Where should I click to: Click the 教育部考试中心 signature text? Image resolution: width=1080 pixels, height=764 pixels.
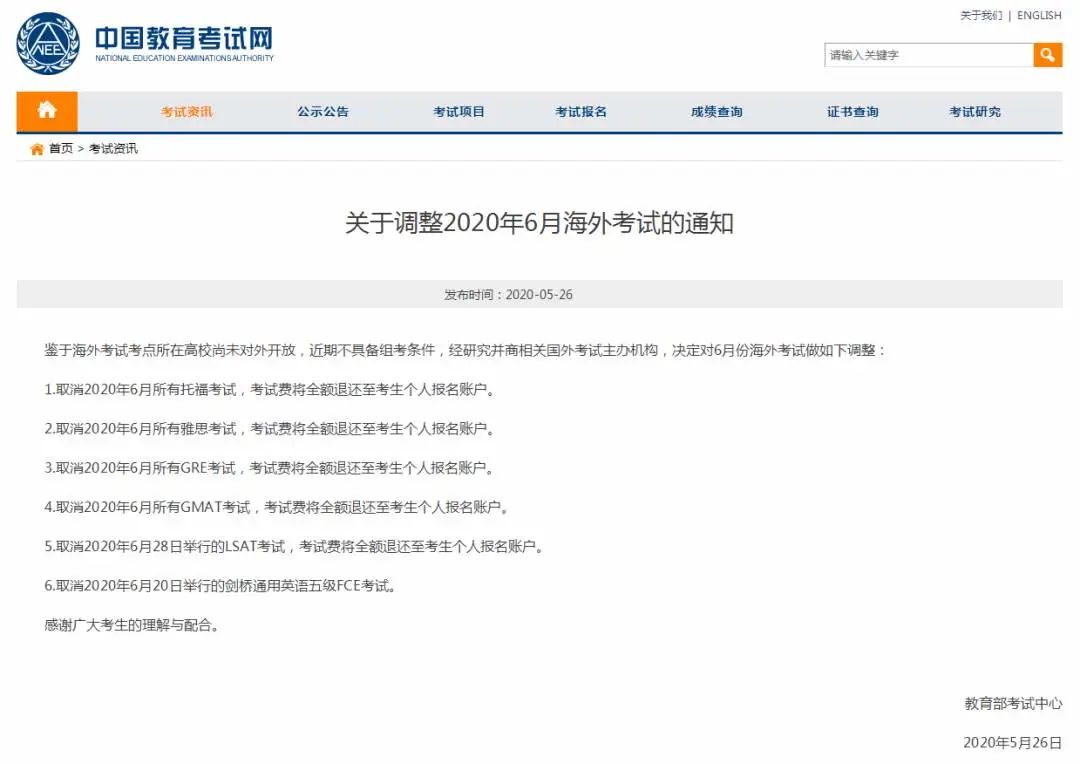coord(1014,704)
